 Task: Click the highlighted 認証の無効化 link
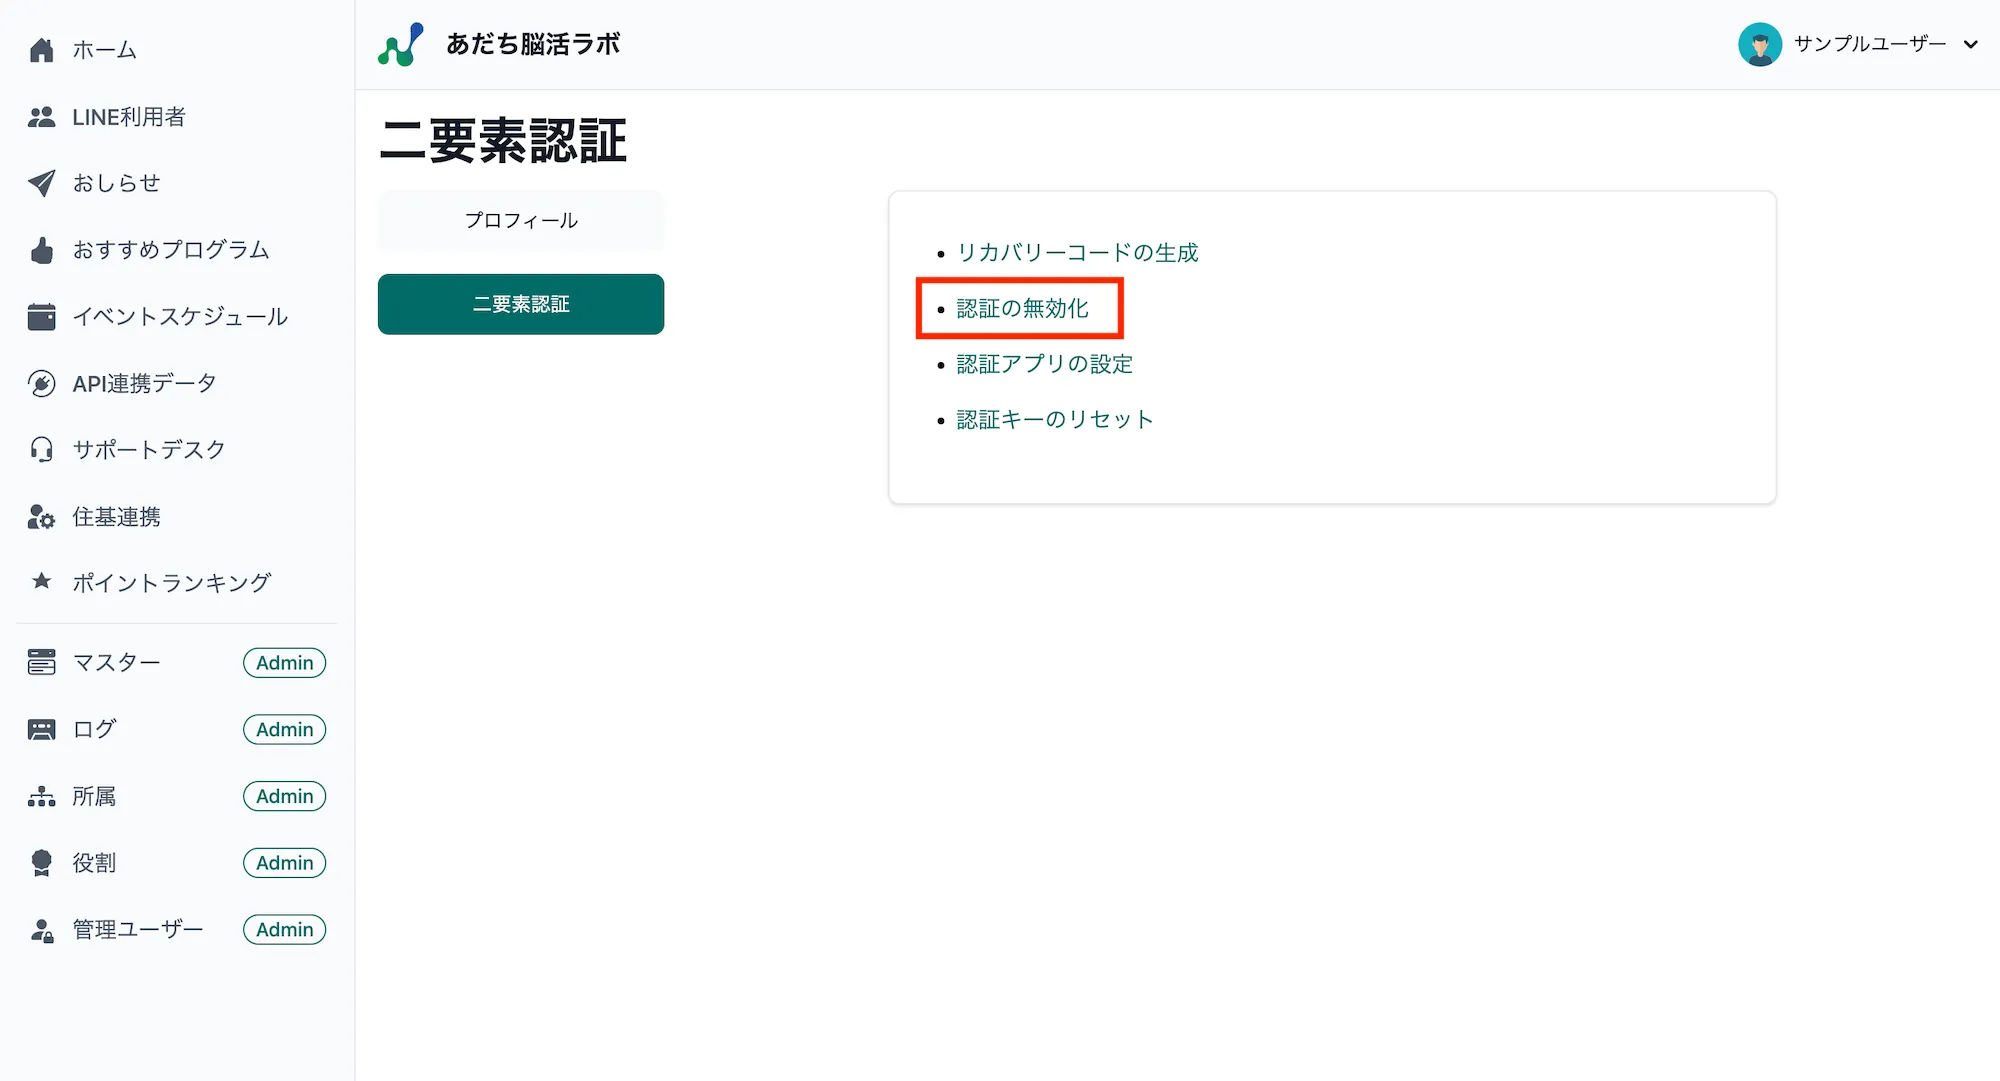pyautogui.click(x=1020, y=308)
